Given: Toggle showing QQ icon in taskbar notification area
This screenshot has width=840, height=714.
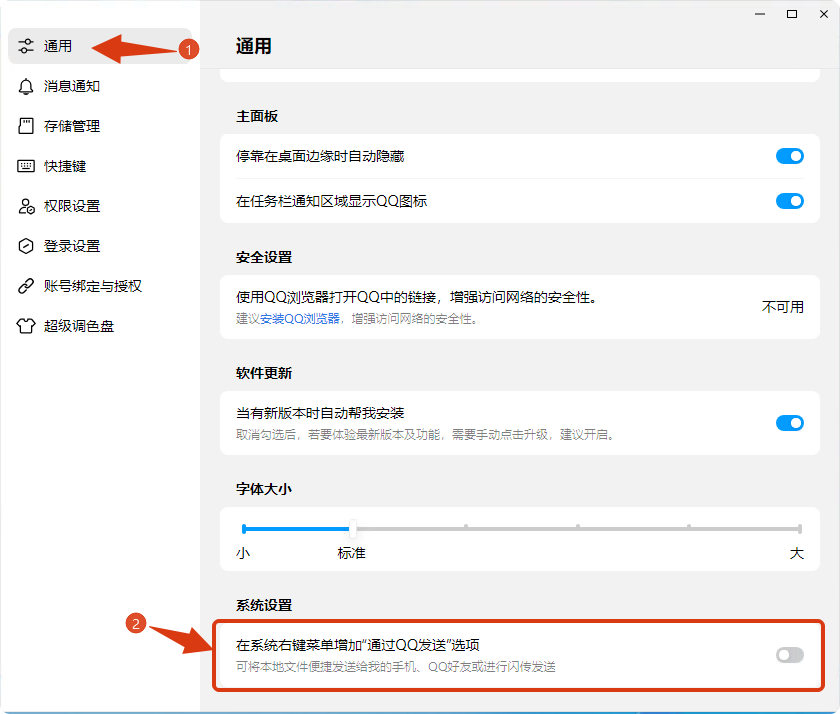Looking at the screenshot, I should [789, 201].
